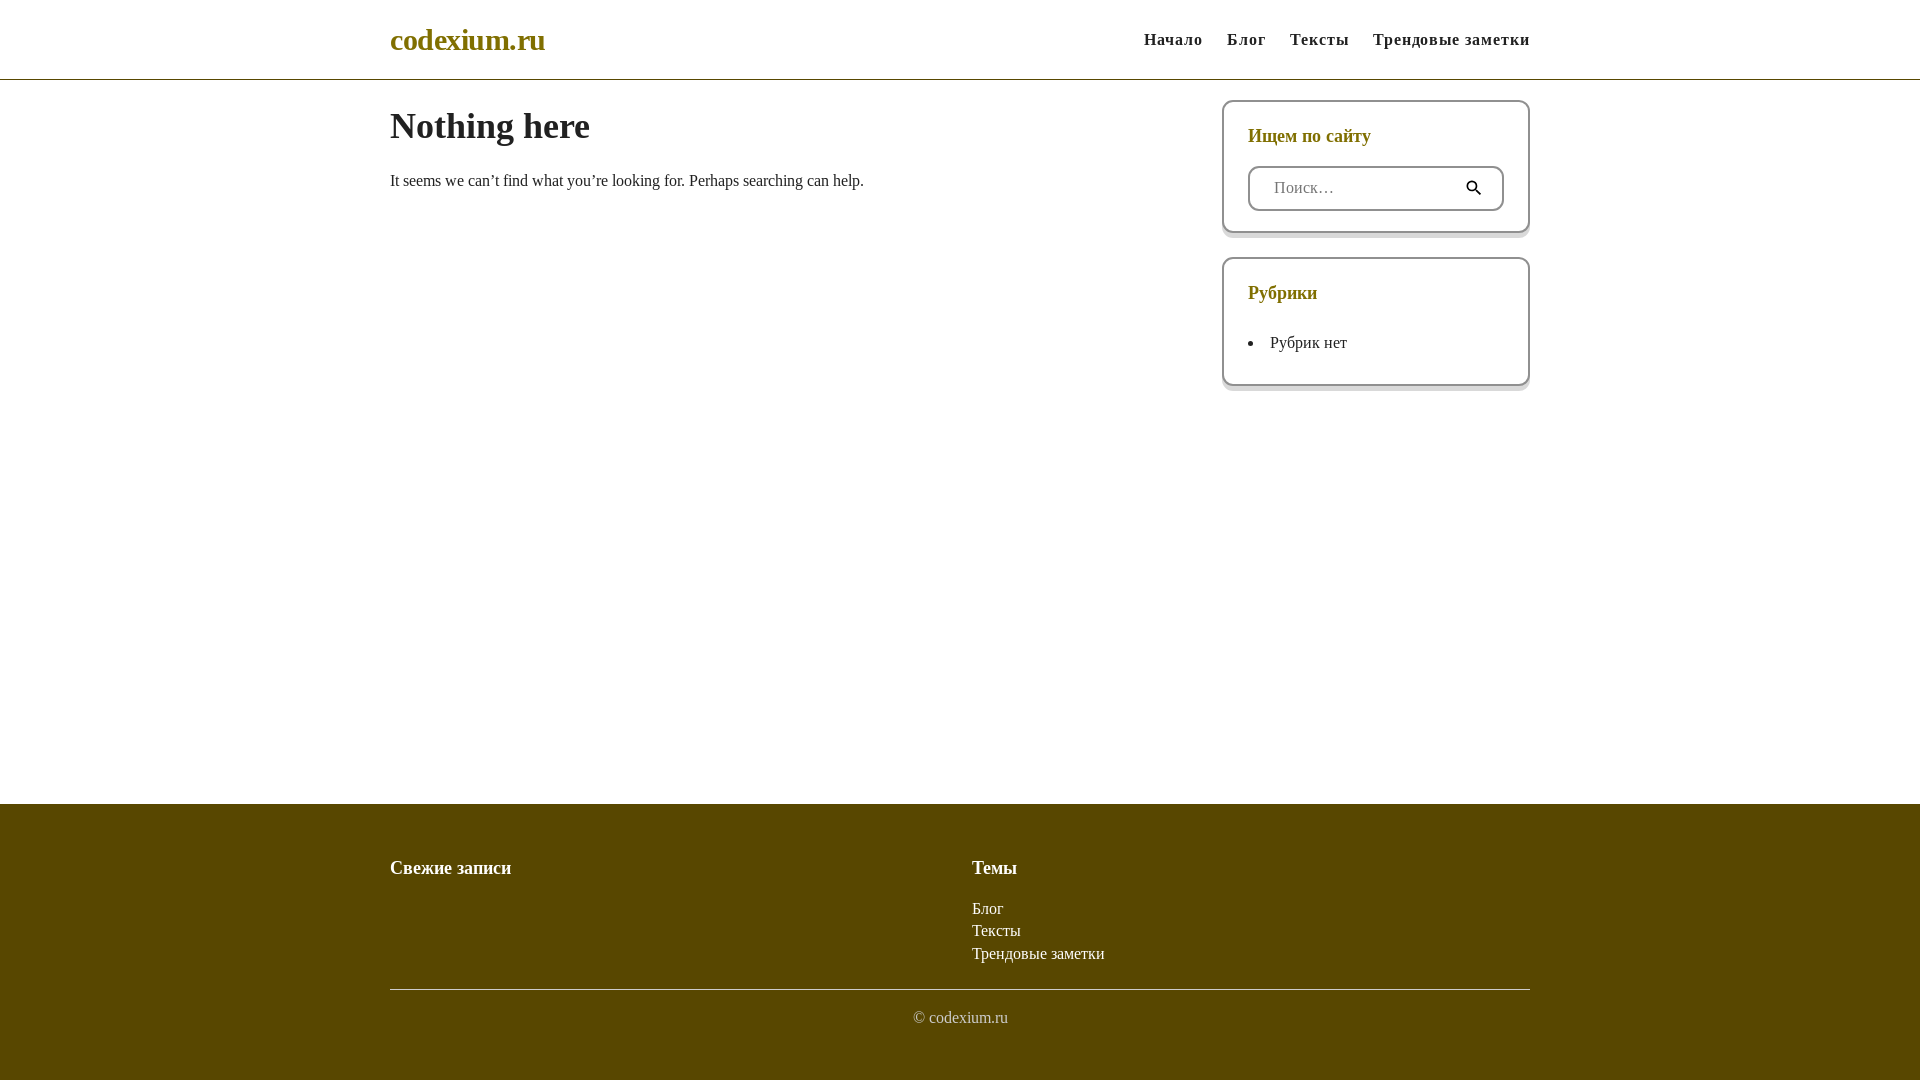Open the Блог link in footer Темы

[987, 908]
